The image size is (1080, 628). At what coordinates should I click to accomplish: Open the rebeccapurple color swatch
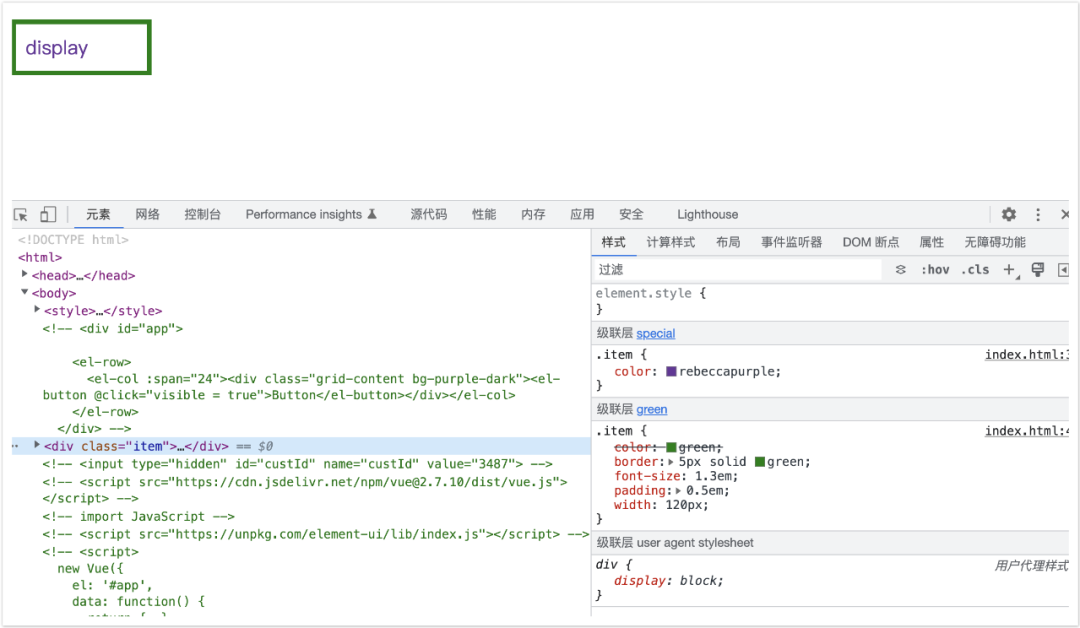point(672,372)
